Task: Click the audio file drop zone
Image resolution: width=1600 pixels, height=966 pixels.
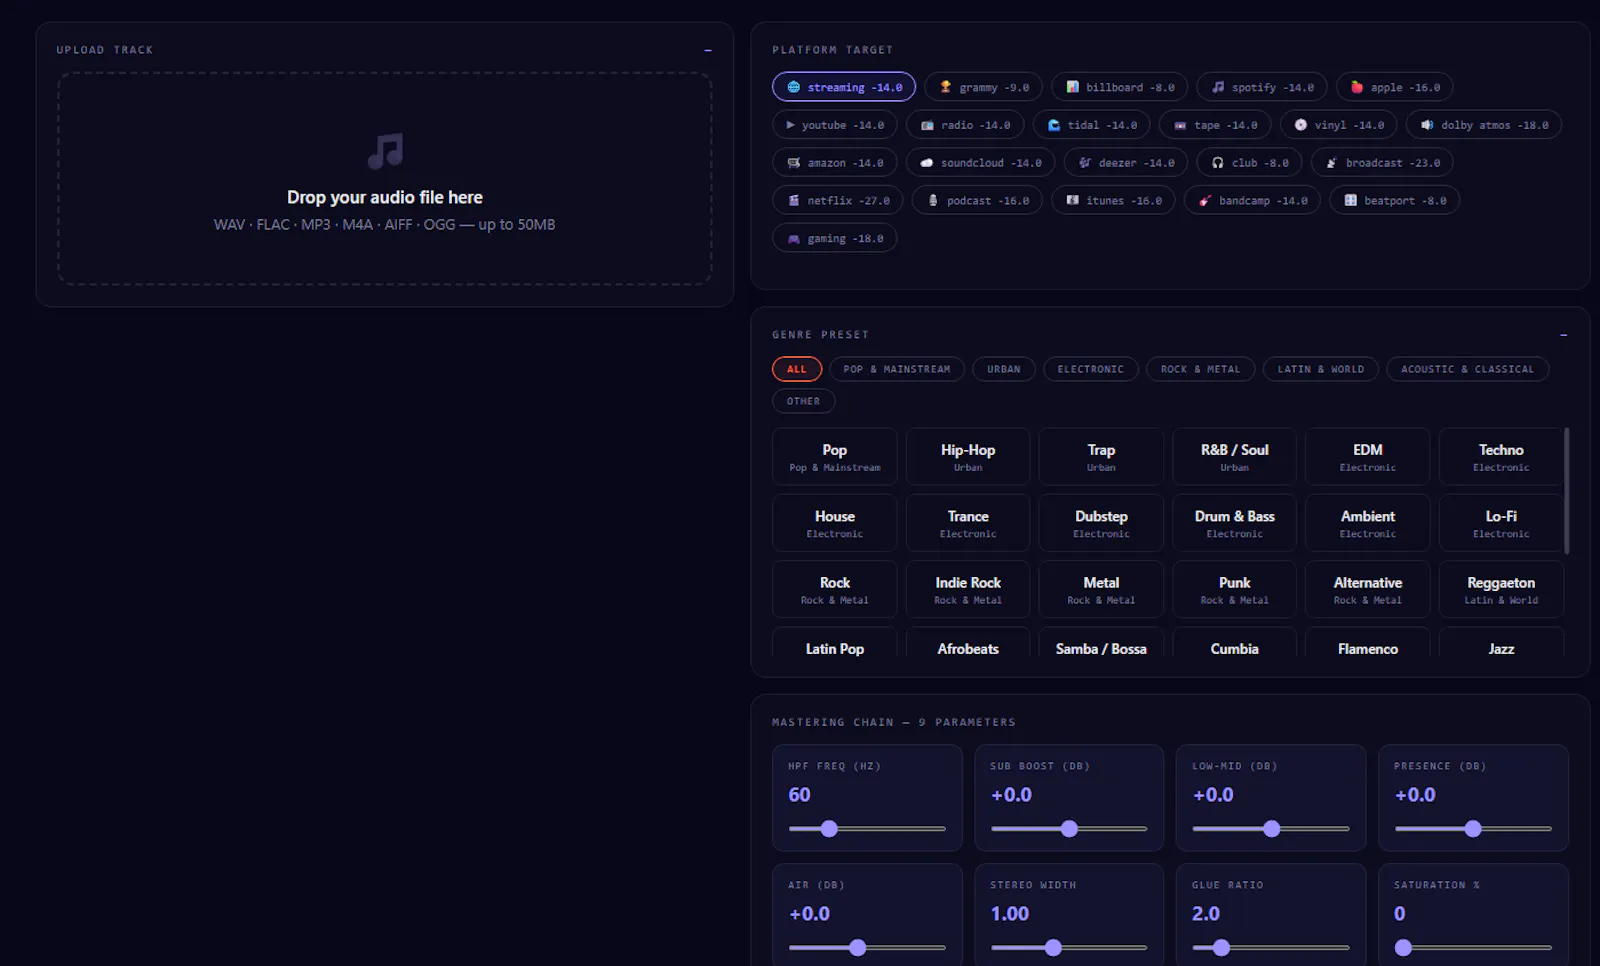Action: (385, 179)
